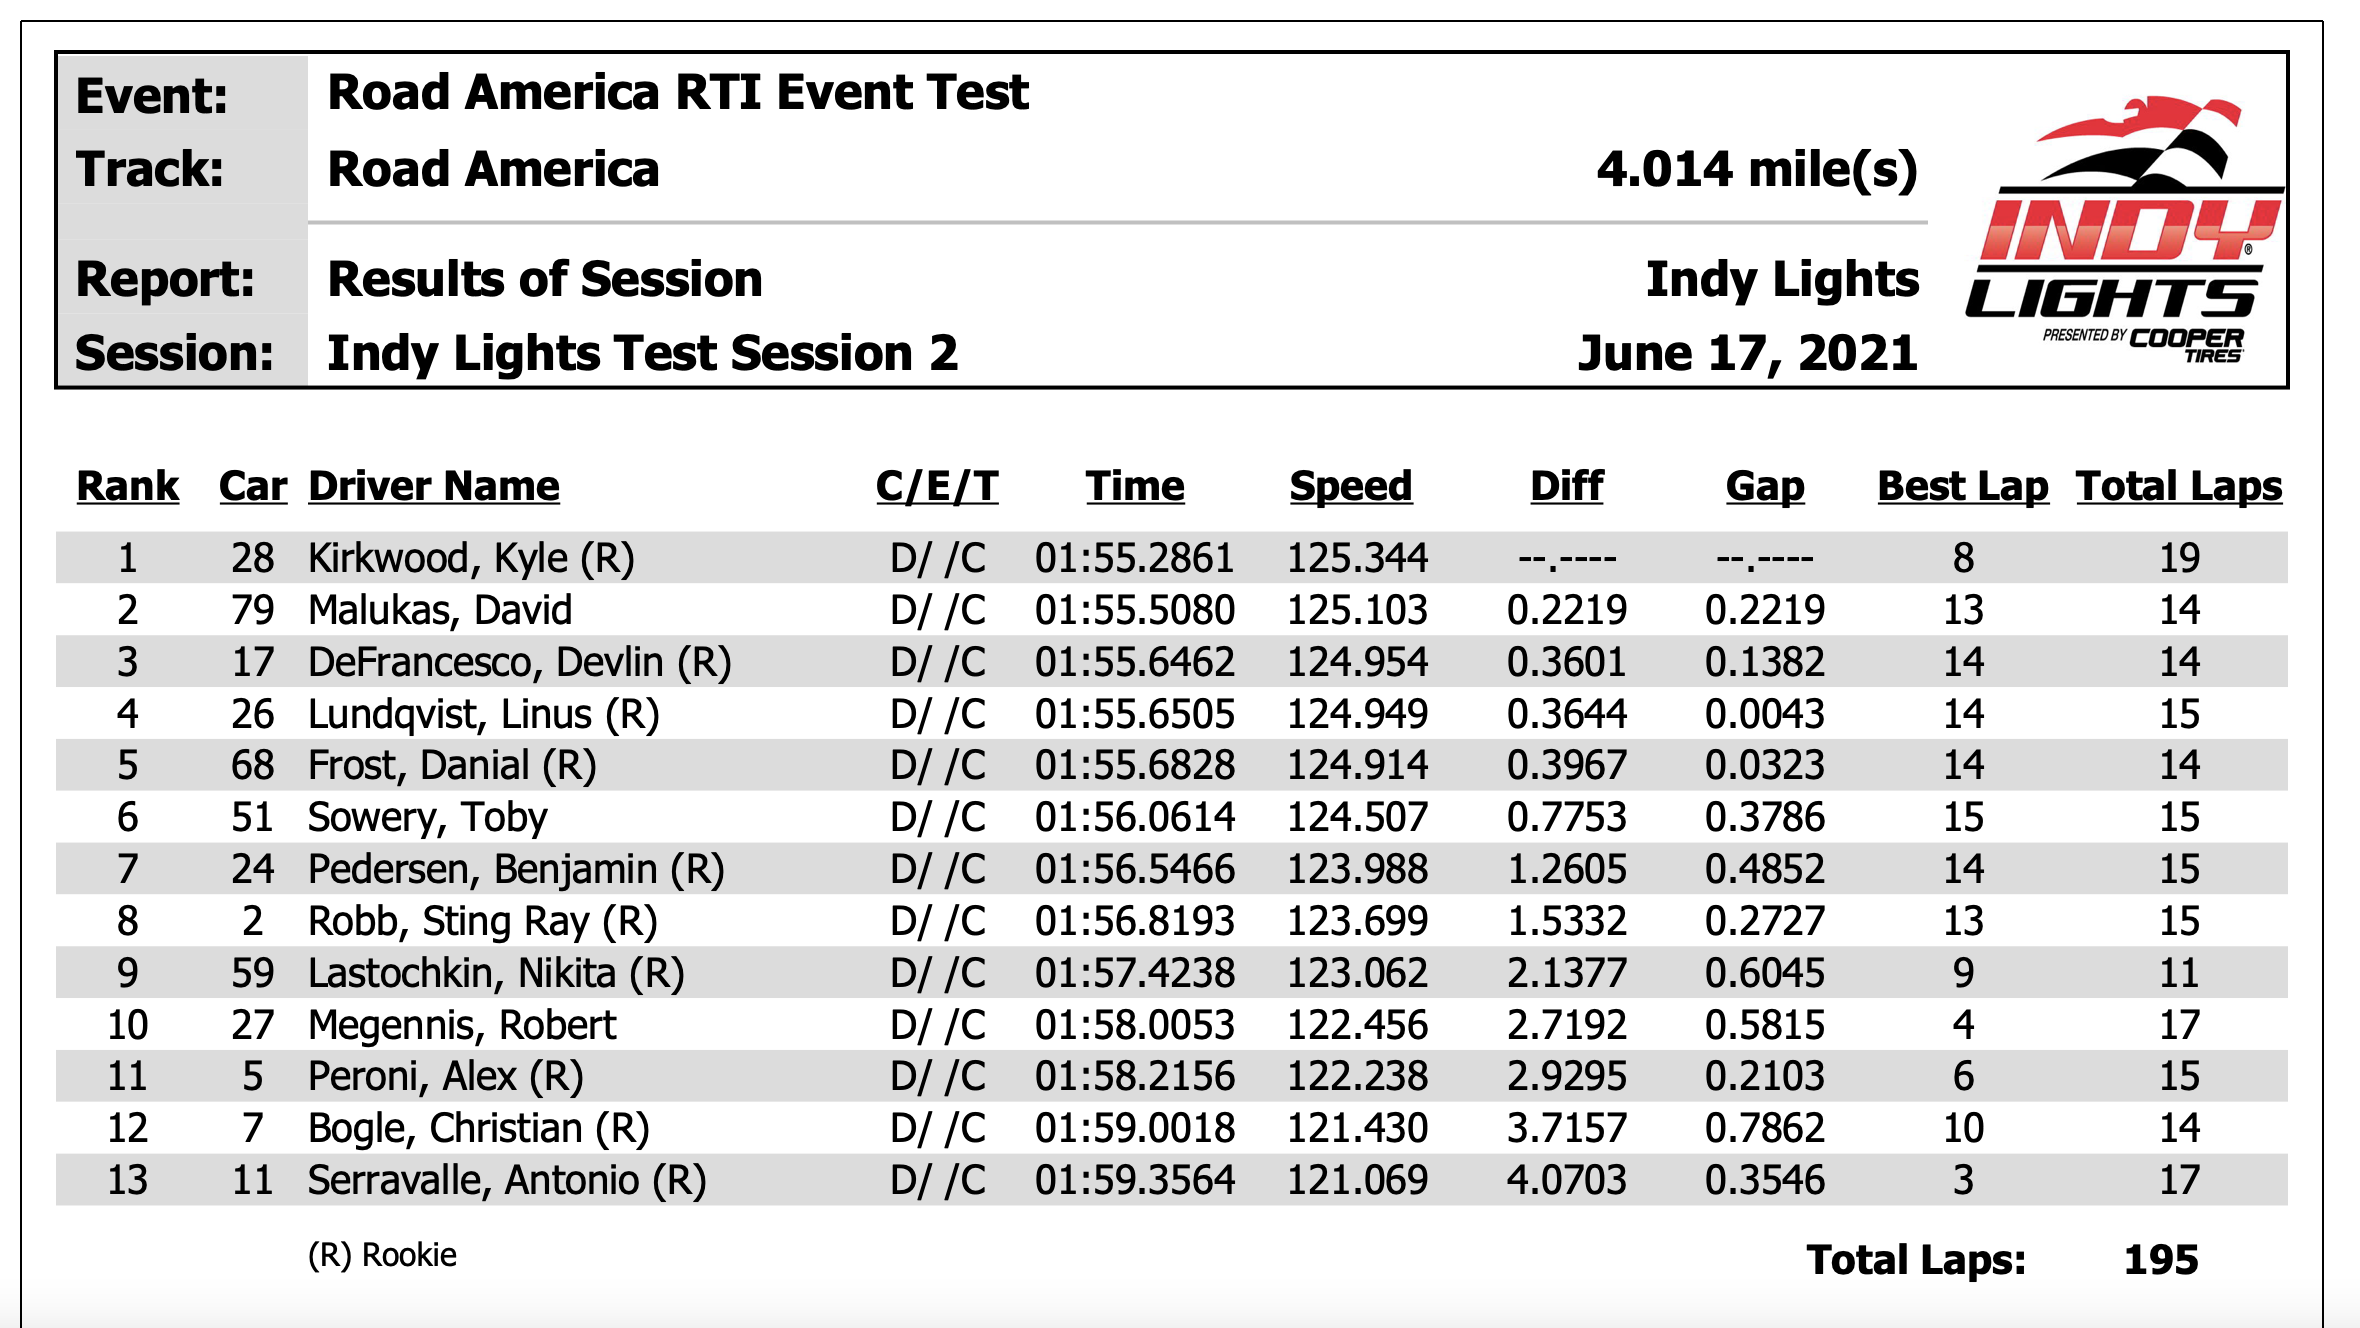Select the Kirkwood, Kyle driver row
Viewport: 2360px width, 1328px height.
point(1172,558)
